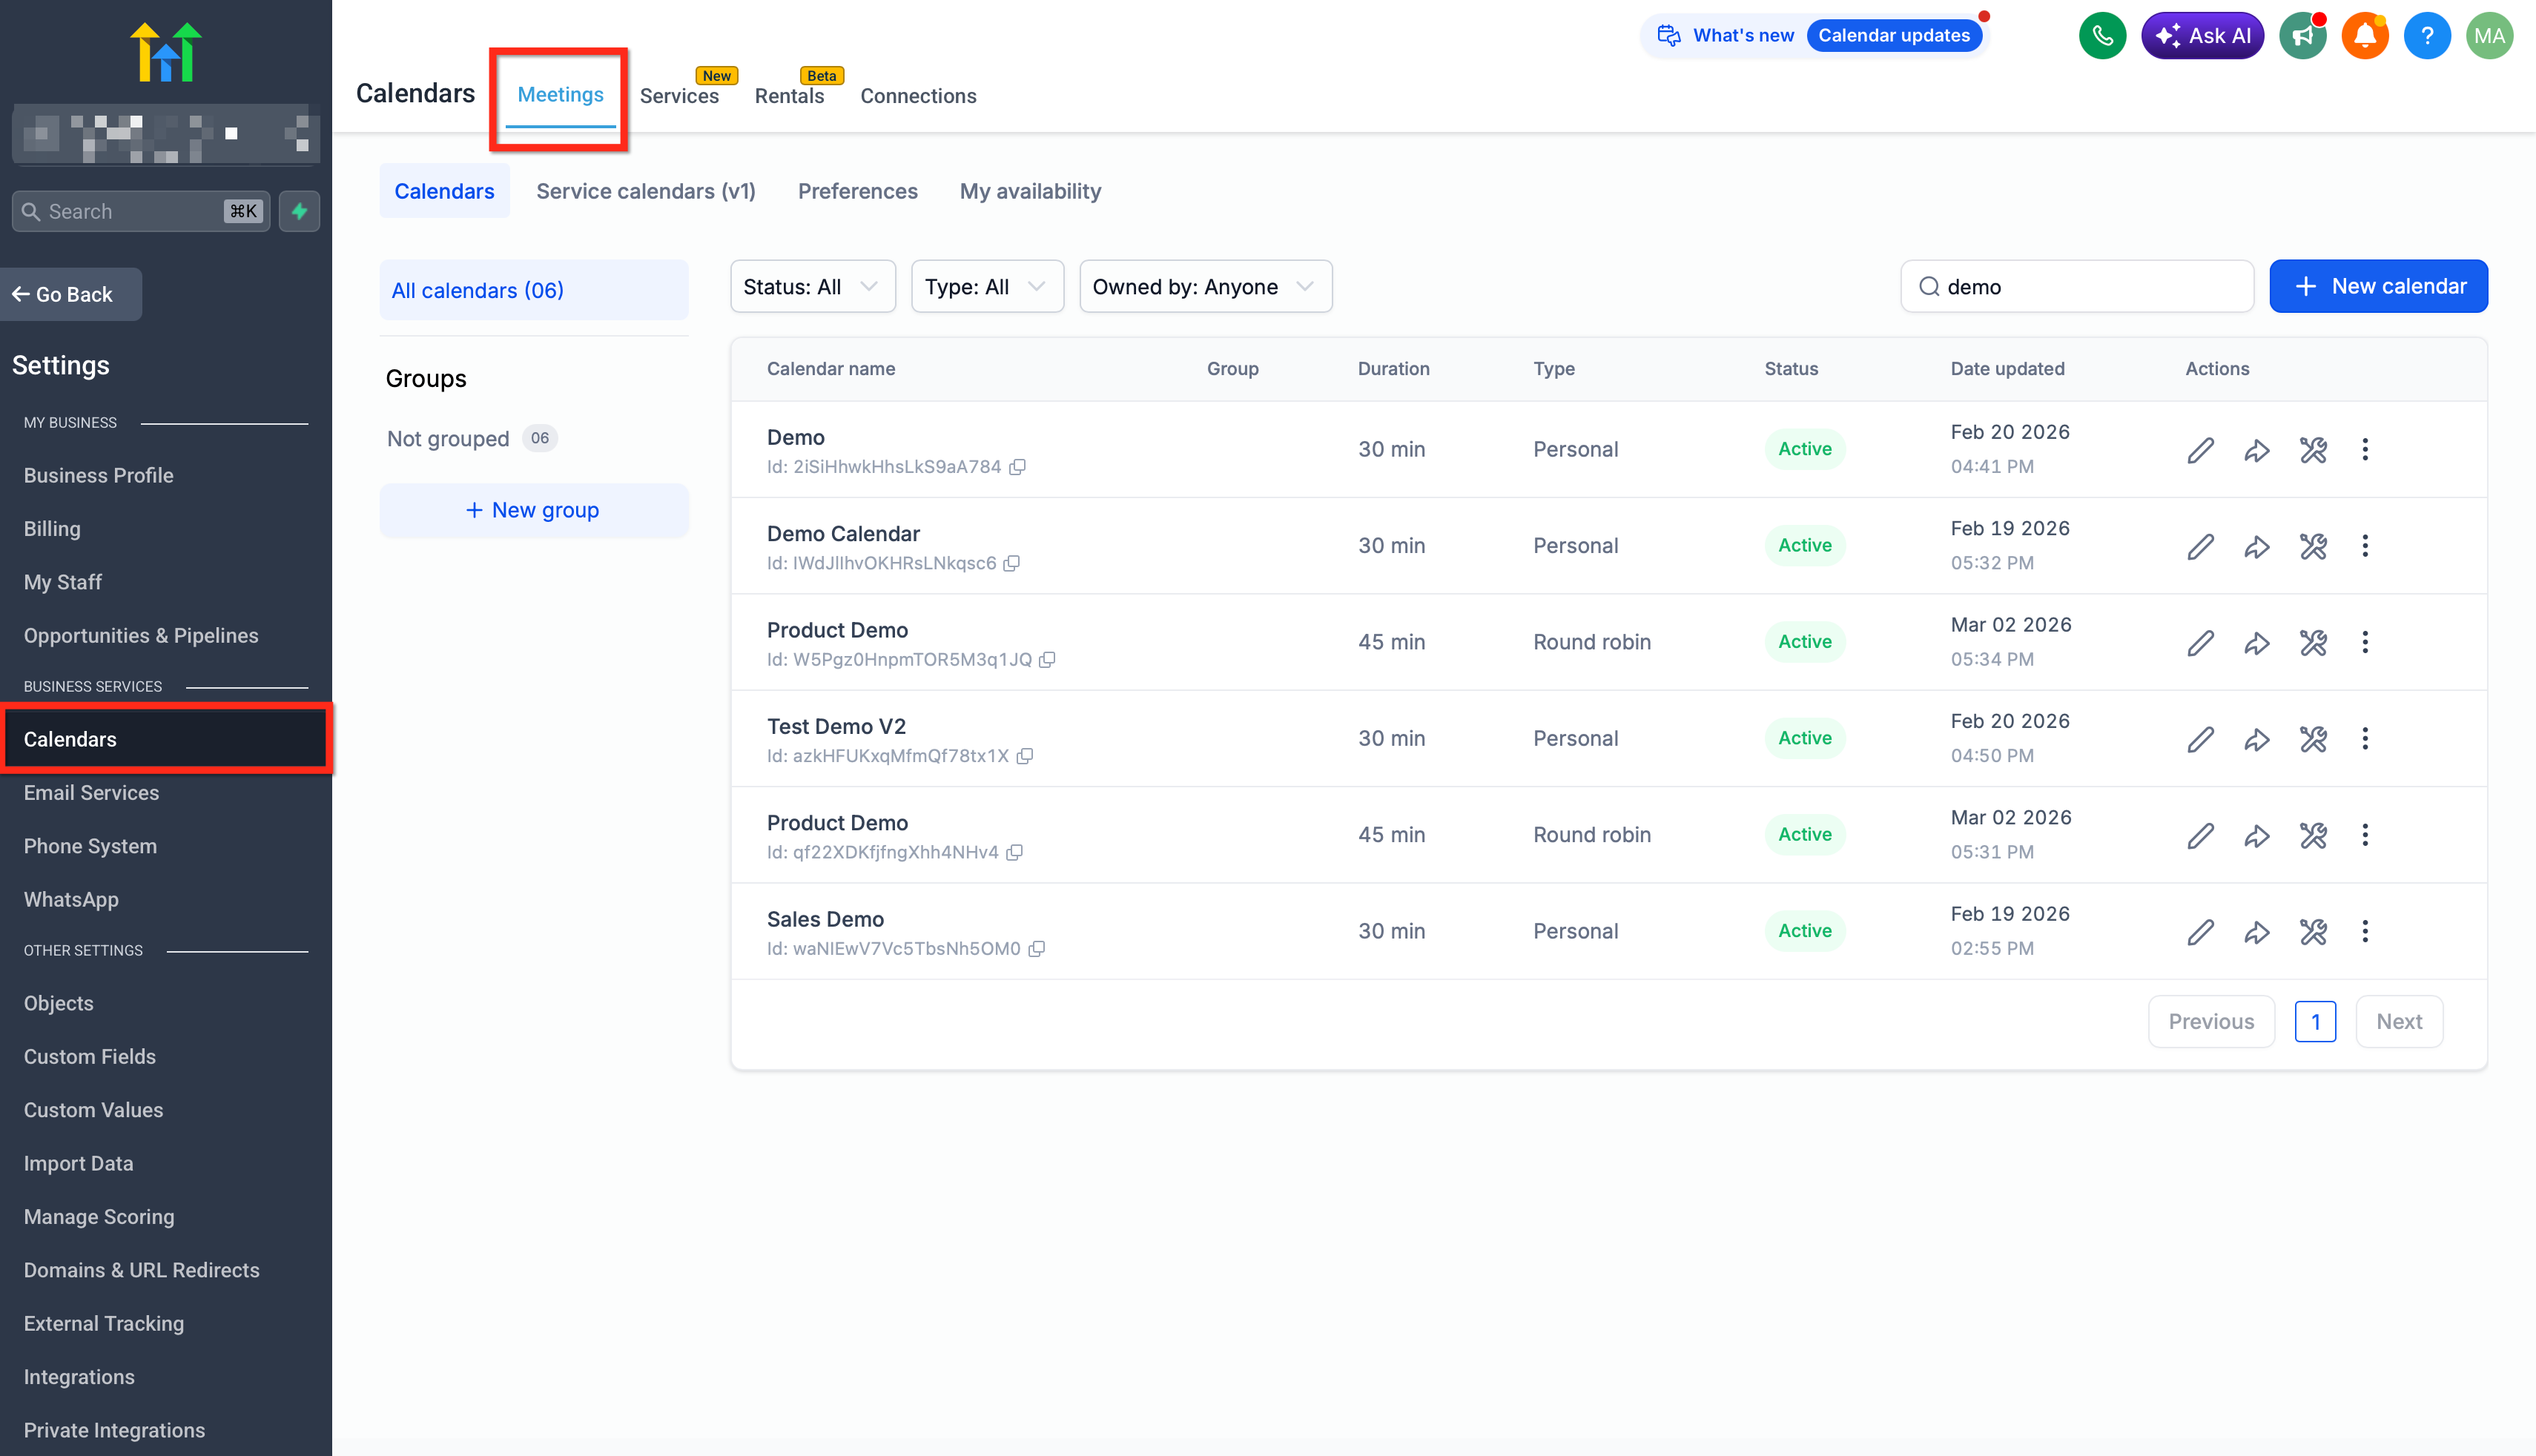Click the green lightning quick actions icon
Image resolution: width=2536 pixels, height=1456 pixels.
point(299,211)
